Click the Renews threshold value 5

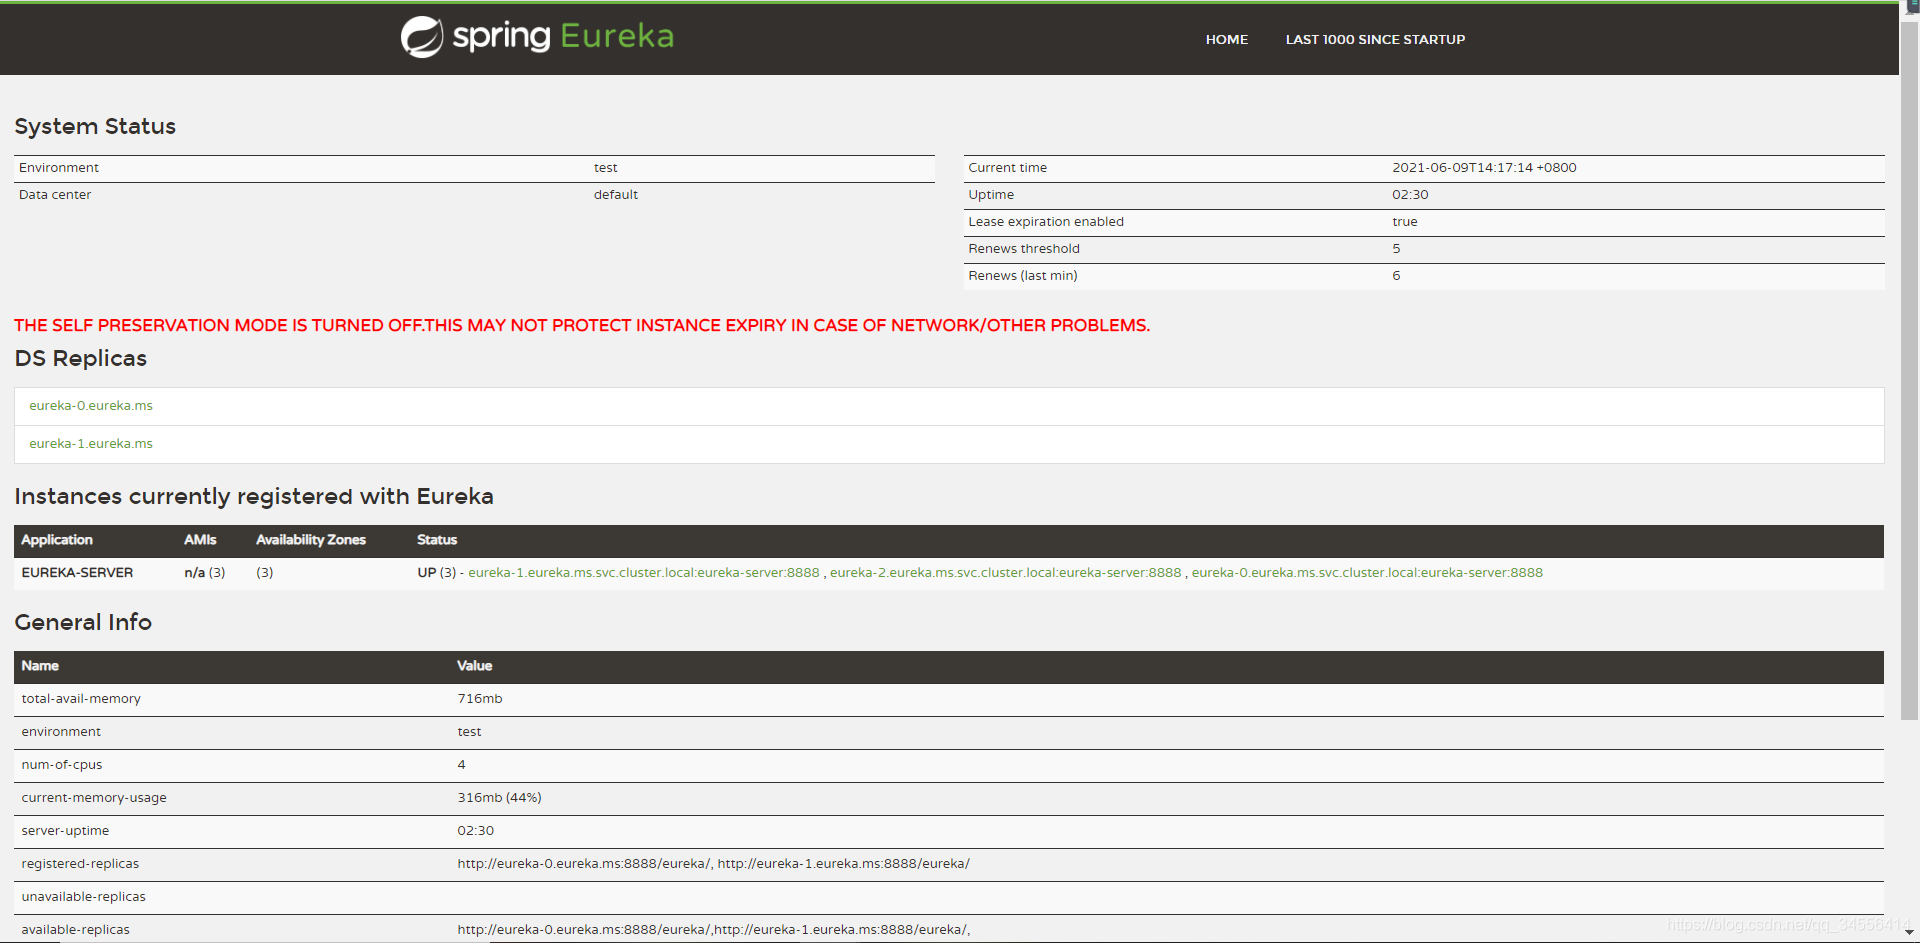point(1396,249)
